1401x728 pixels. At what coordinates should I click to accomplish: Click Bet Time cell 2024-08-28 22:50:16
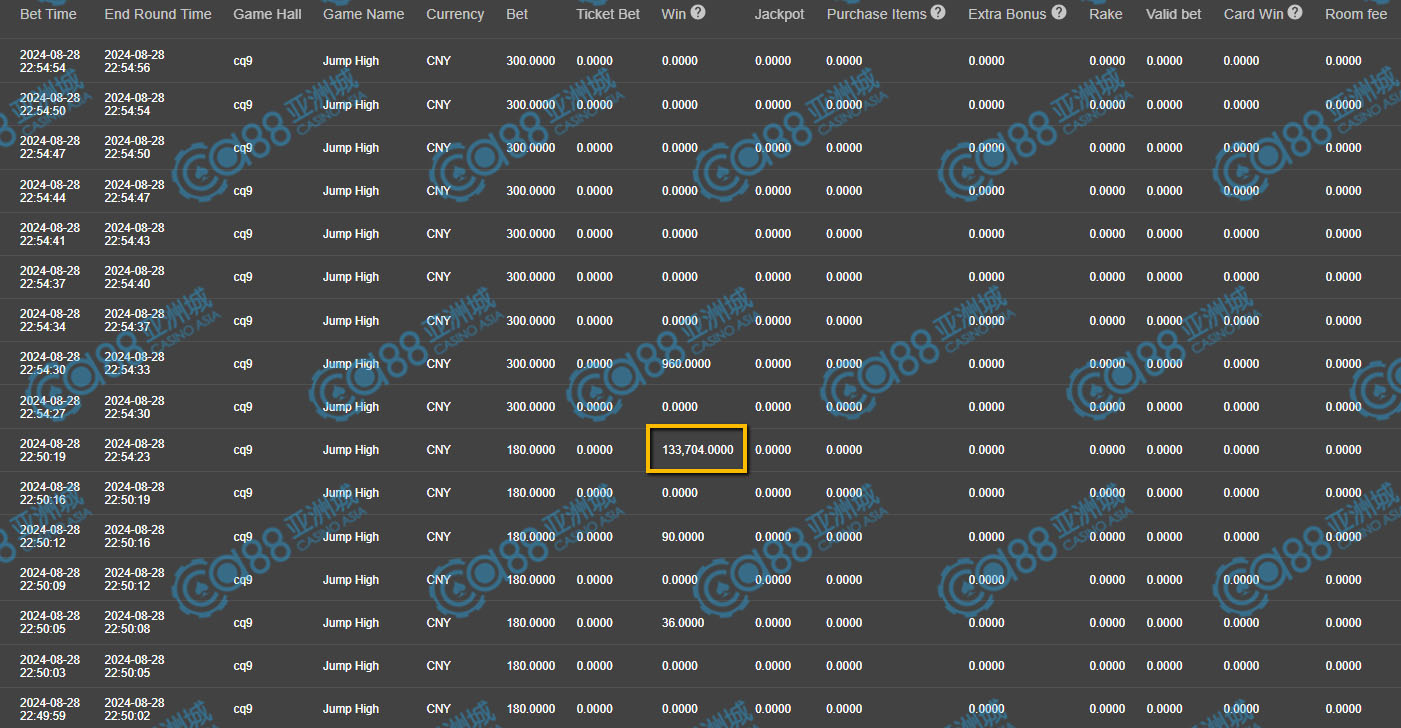point(50,493)
